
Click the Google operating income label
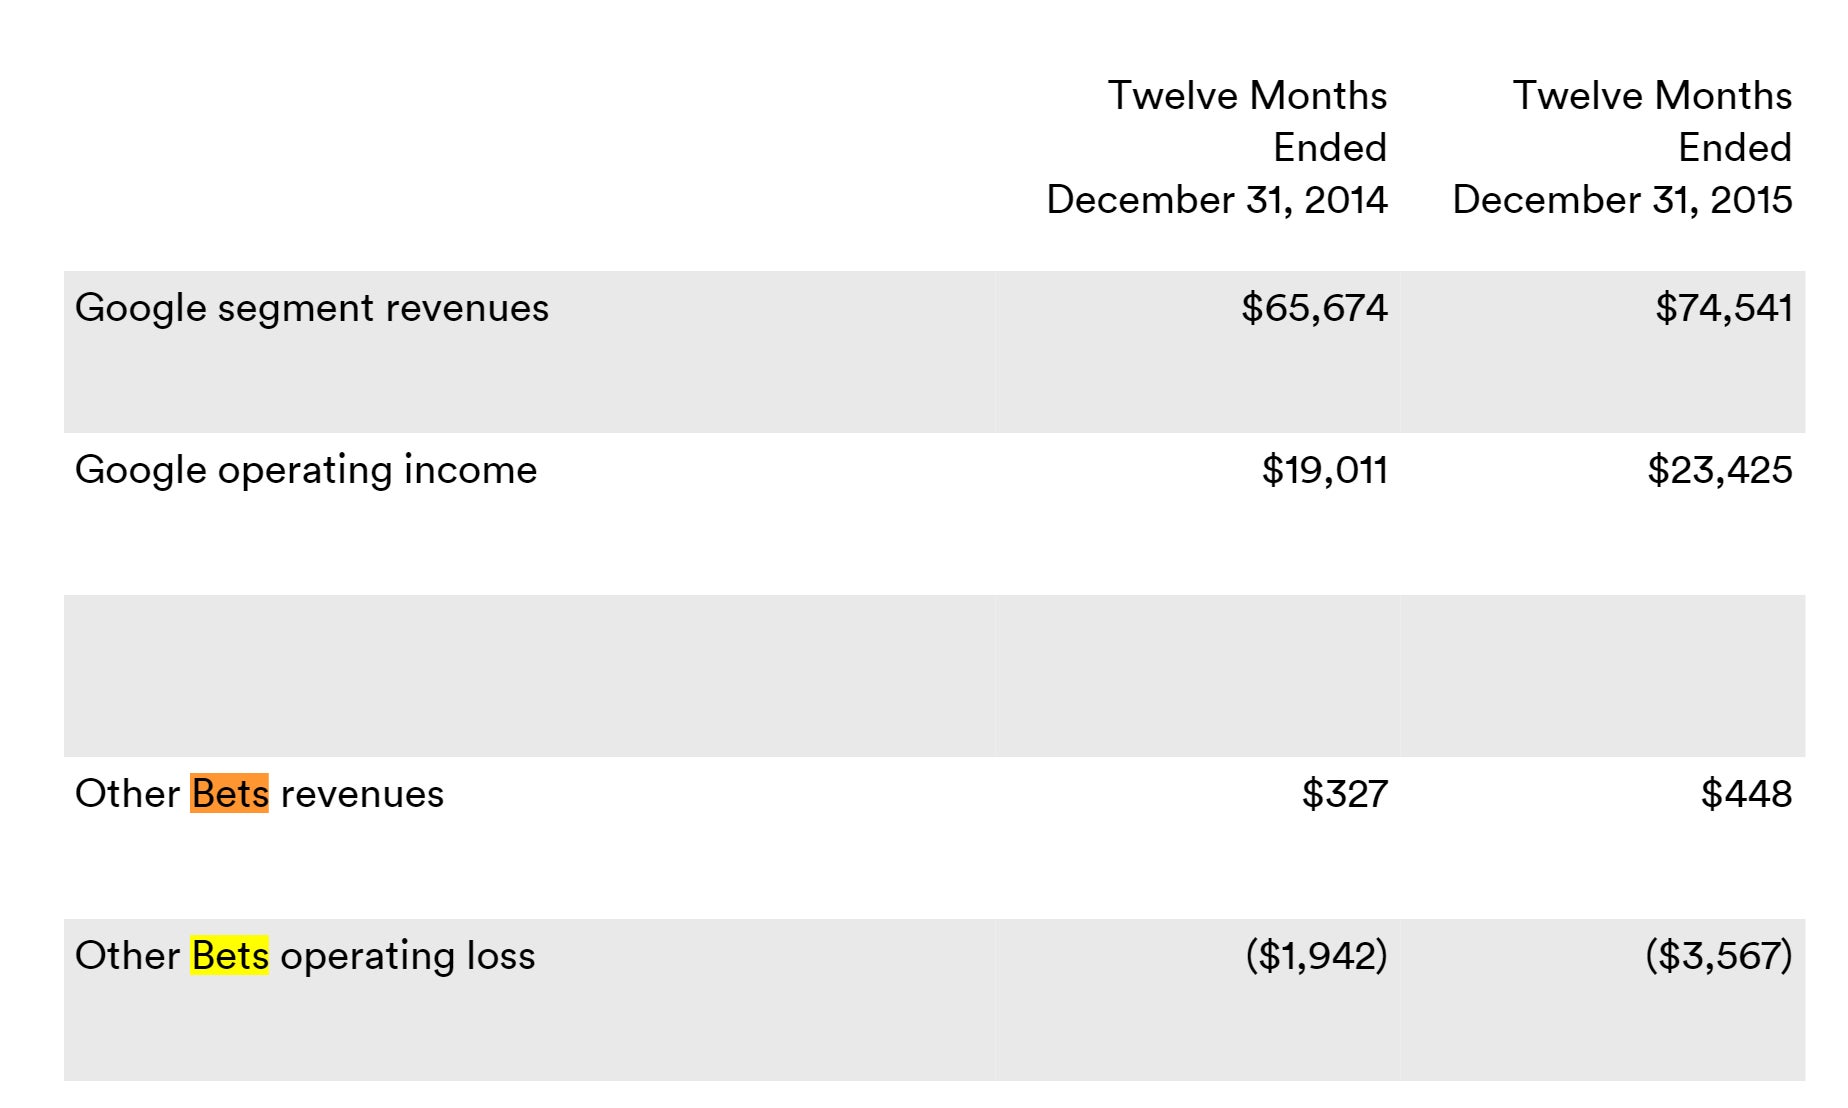coord(305,470)
